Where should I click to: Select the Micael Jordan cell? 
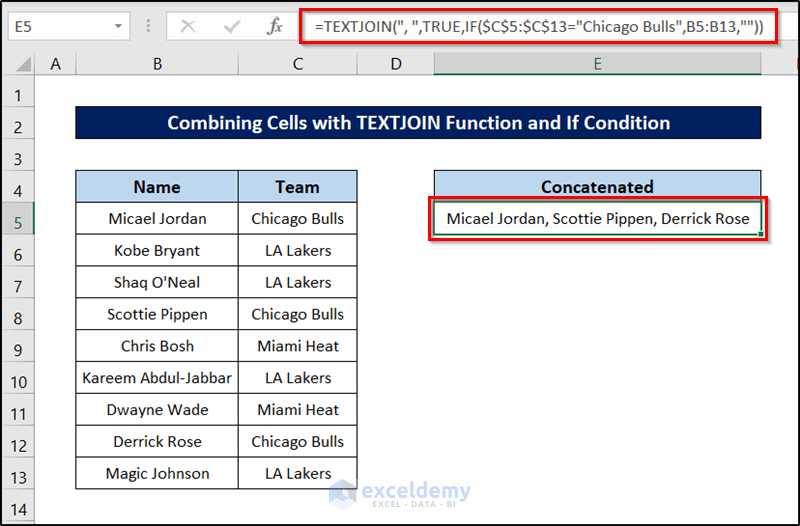pyautogui.click(x=157, y=218)
